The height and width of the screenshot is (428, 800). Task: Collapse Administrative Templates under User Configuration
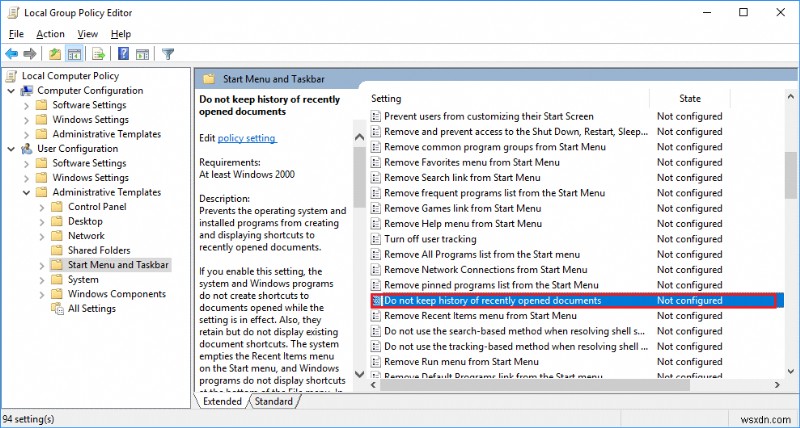27,193
